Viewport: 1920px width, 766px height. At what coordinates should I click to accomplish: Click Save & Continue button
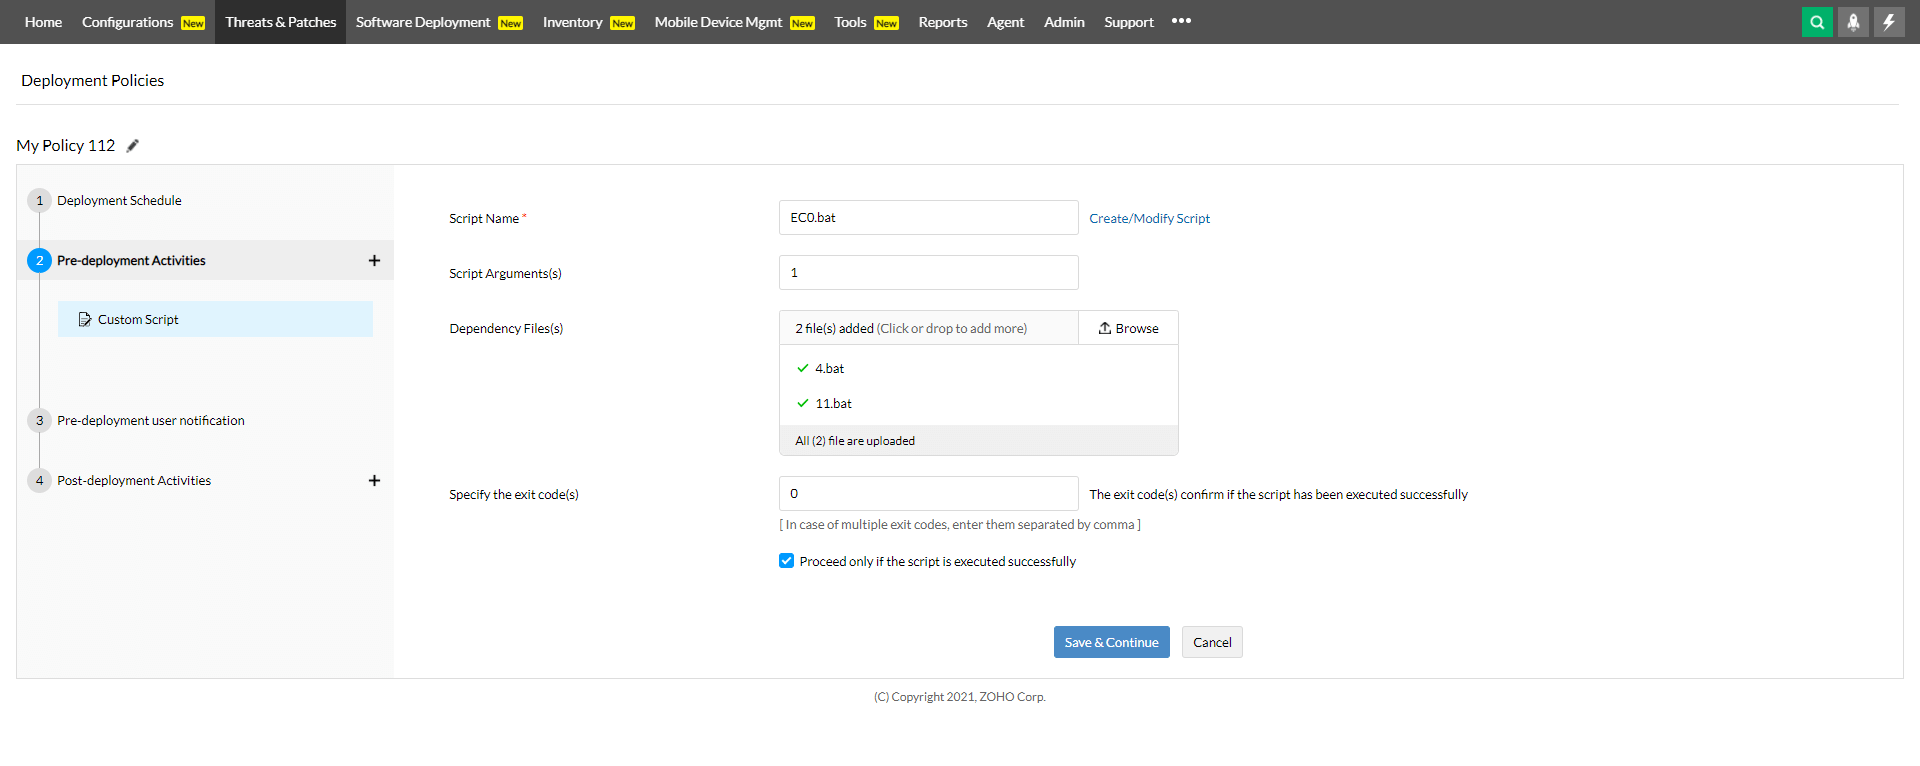(x=1111, y=642)
